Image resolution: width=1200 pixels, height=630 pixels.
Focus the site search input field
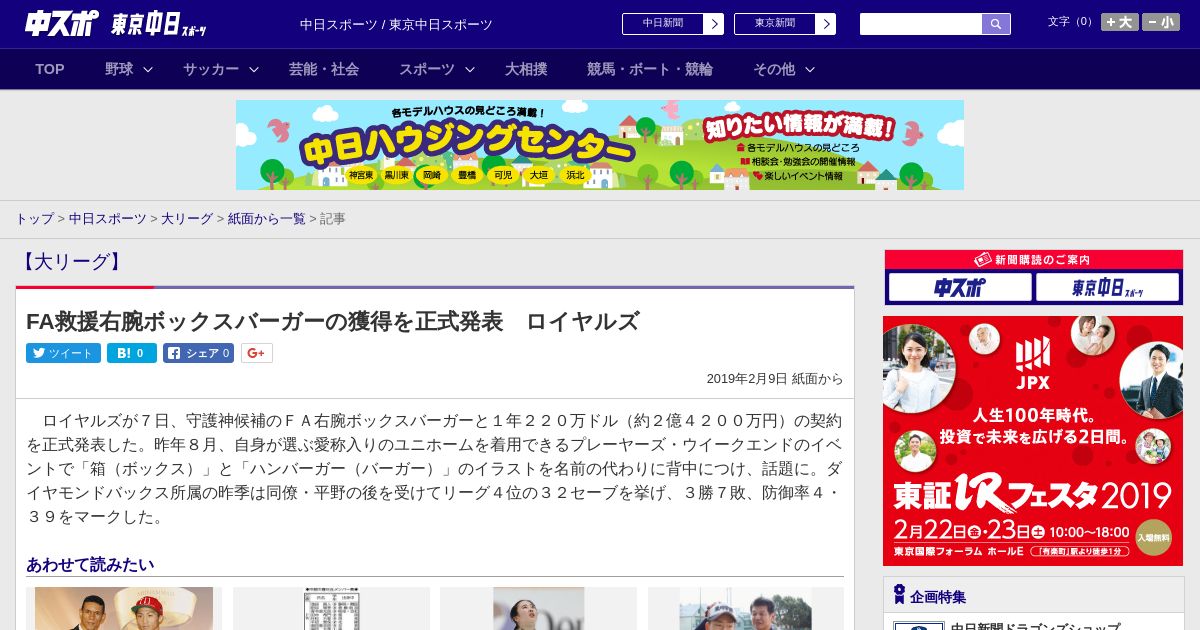[x=921, y=24]
